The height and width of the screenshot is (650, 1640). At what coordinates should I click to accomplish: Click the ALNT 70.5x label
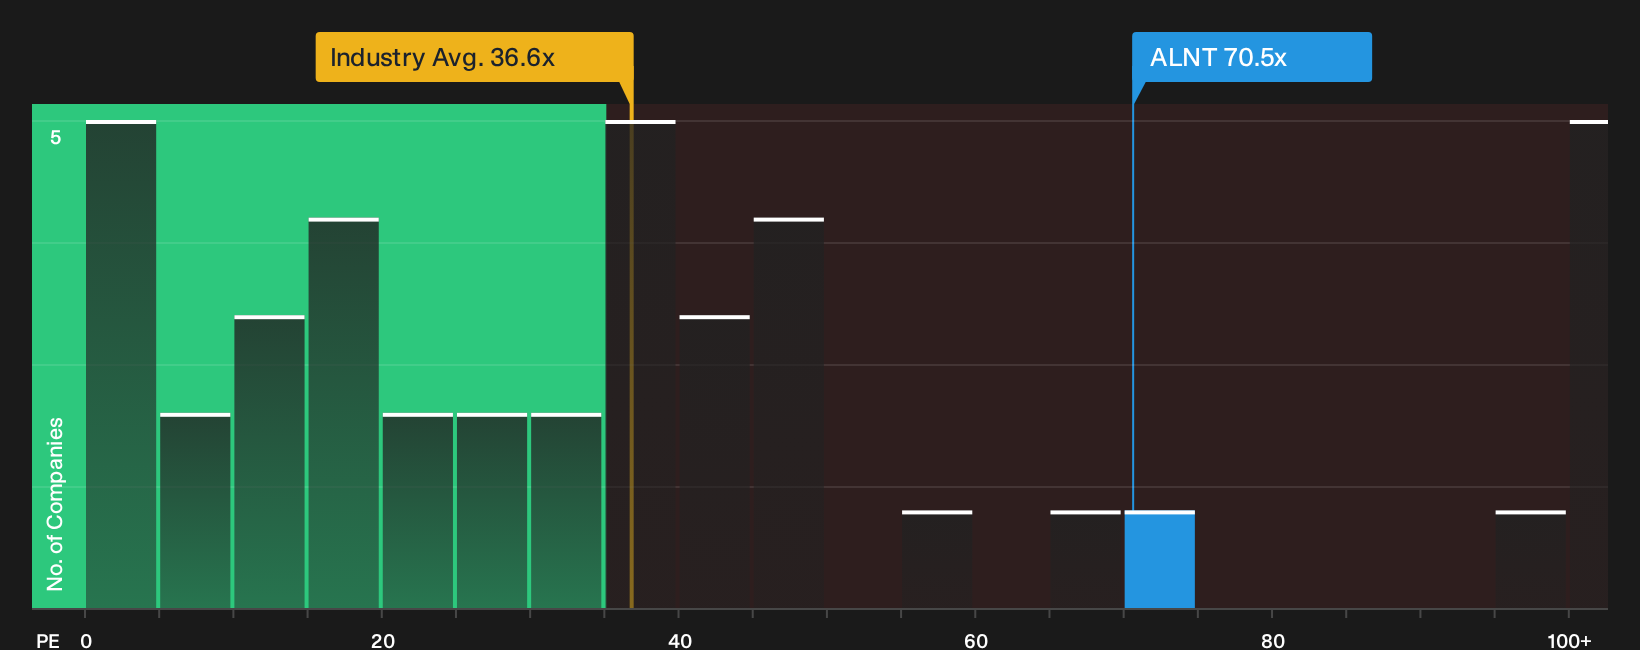click(x=1251, y=57)
